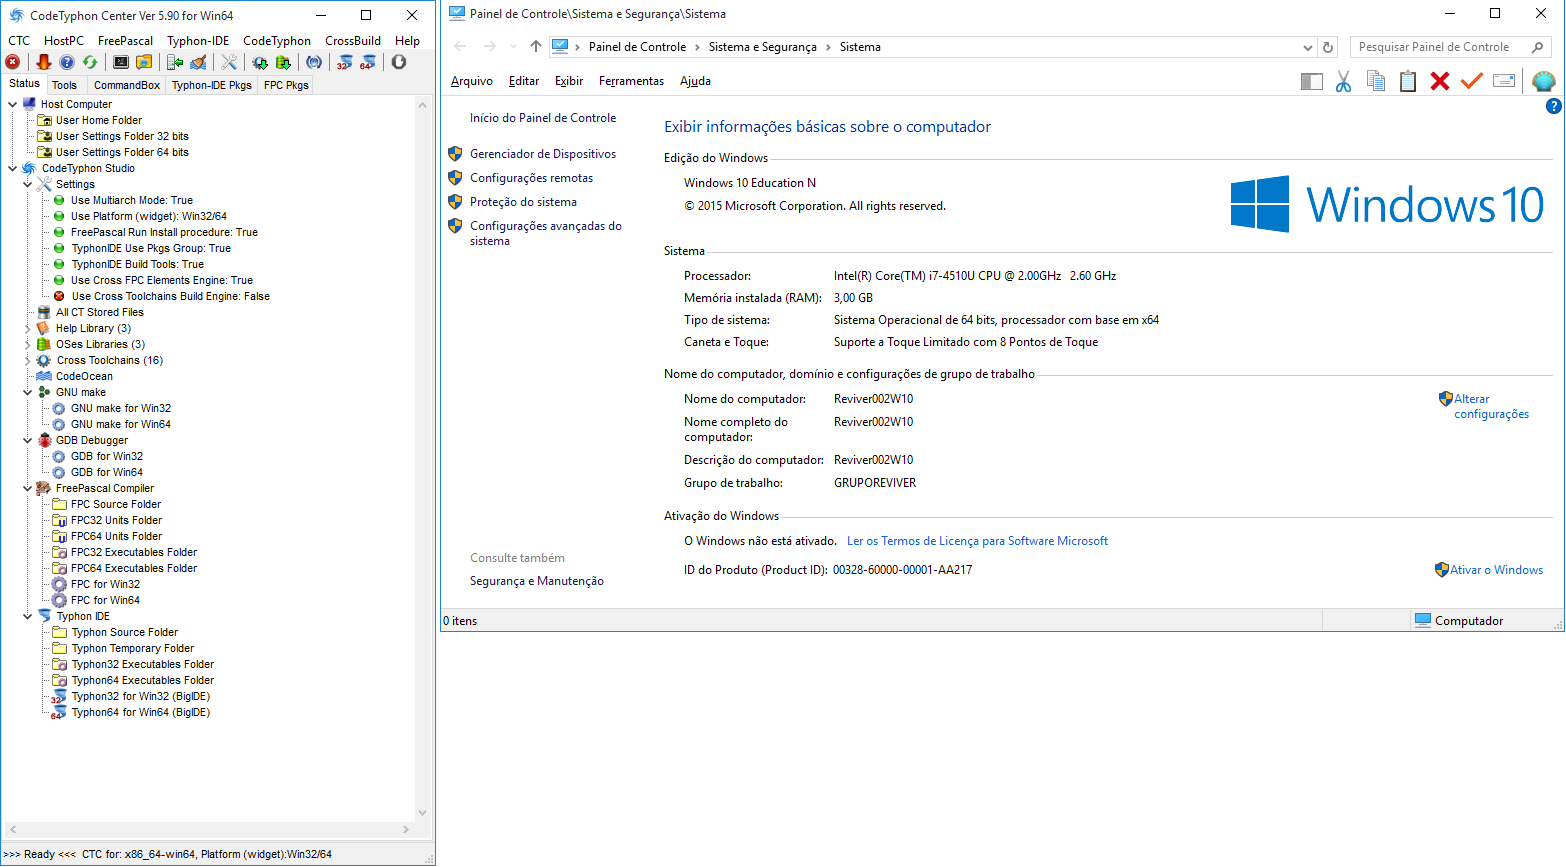The width and height of the screenshot is (1566, 867).
Task: Click the orange down-arrow download icon
Action: coord(44,62)
